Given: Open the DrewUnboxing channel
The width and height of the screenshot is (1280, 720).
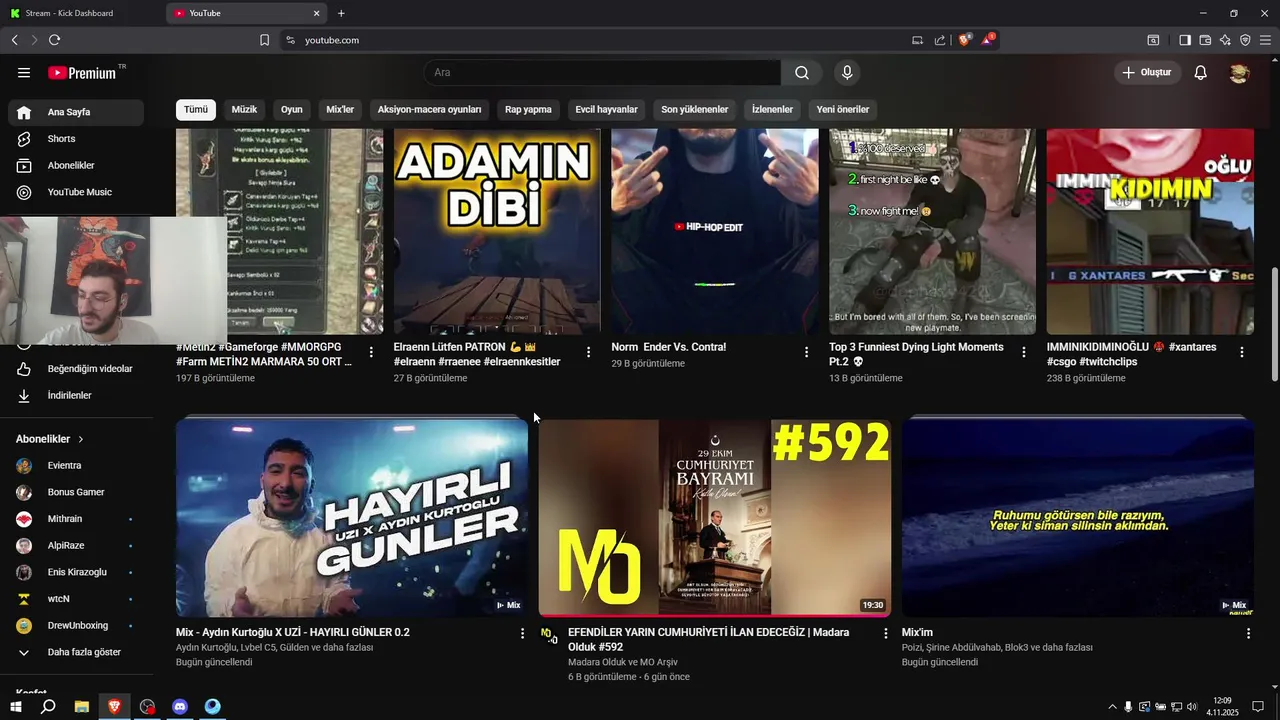Looking at the screenshot, I should pyautogui.click(x=76, y=626).
